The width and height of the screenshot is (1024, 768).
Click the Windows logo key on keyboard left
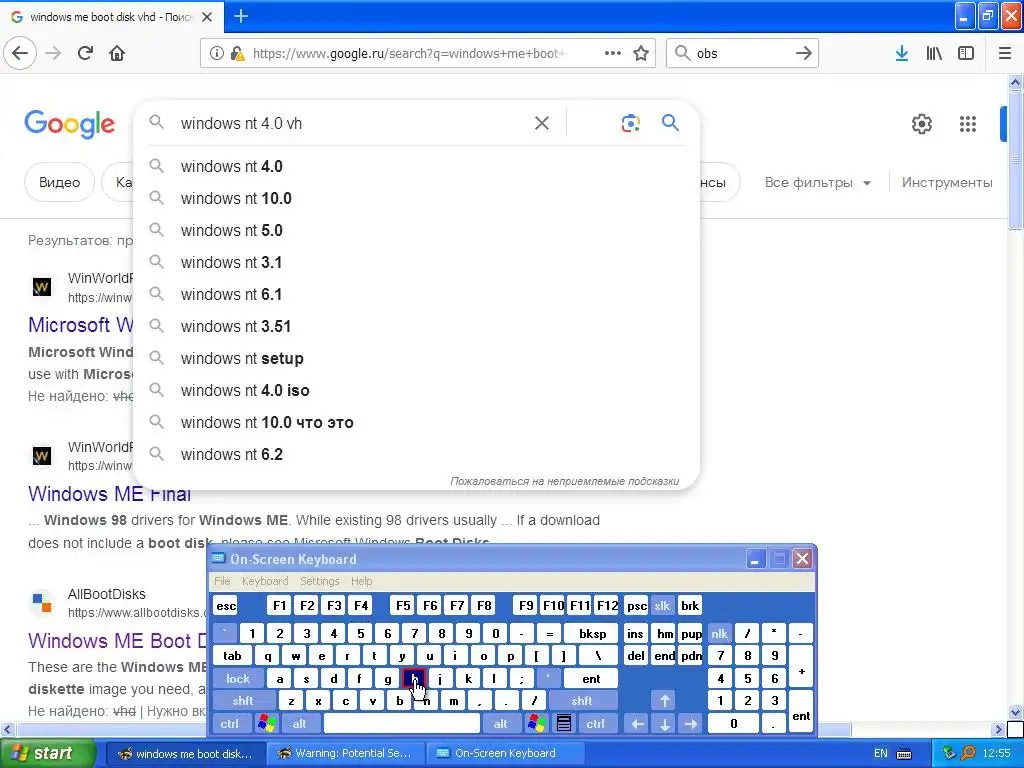click(266, 724)
